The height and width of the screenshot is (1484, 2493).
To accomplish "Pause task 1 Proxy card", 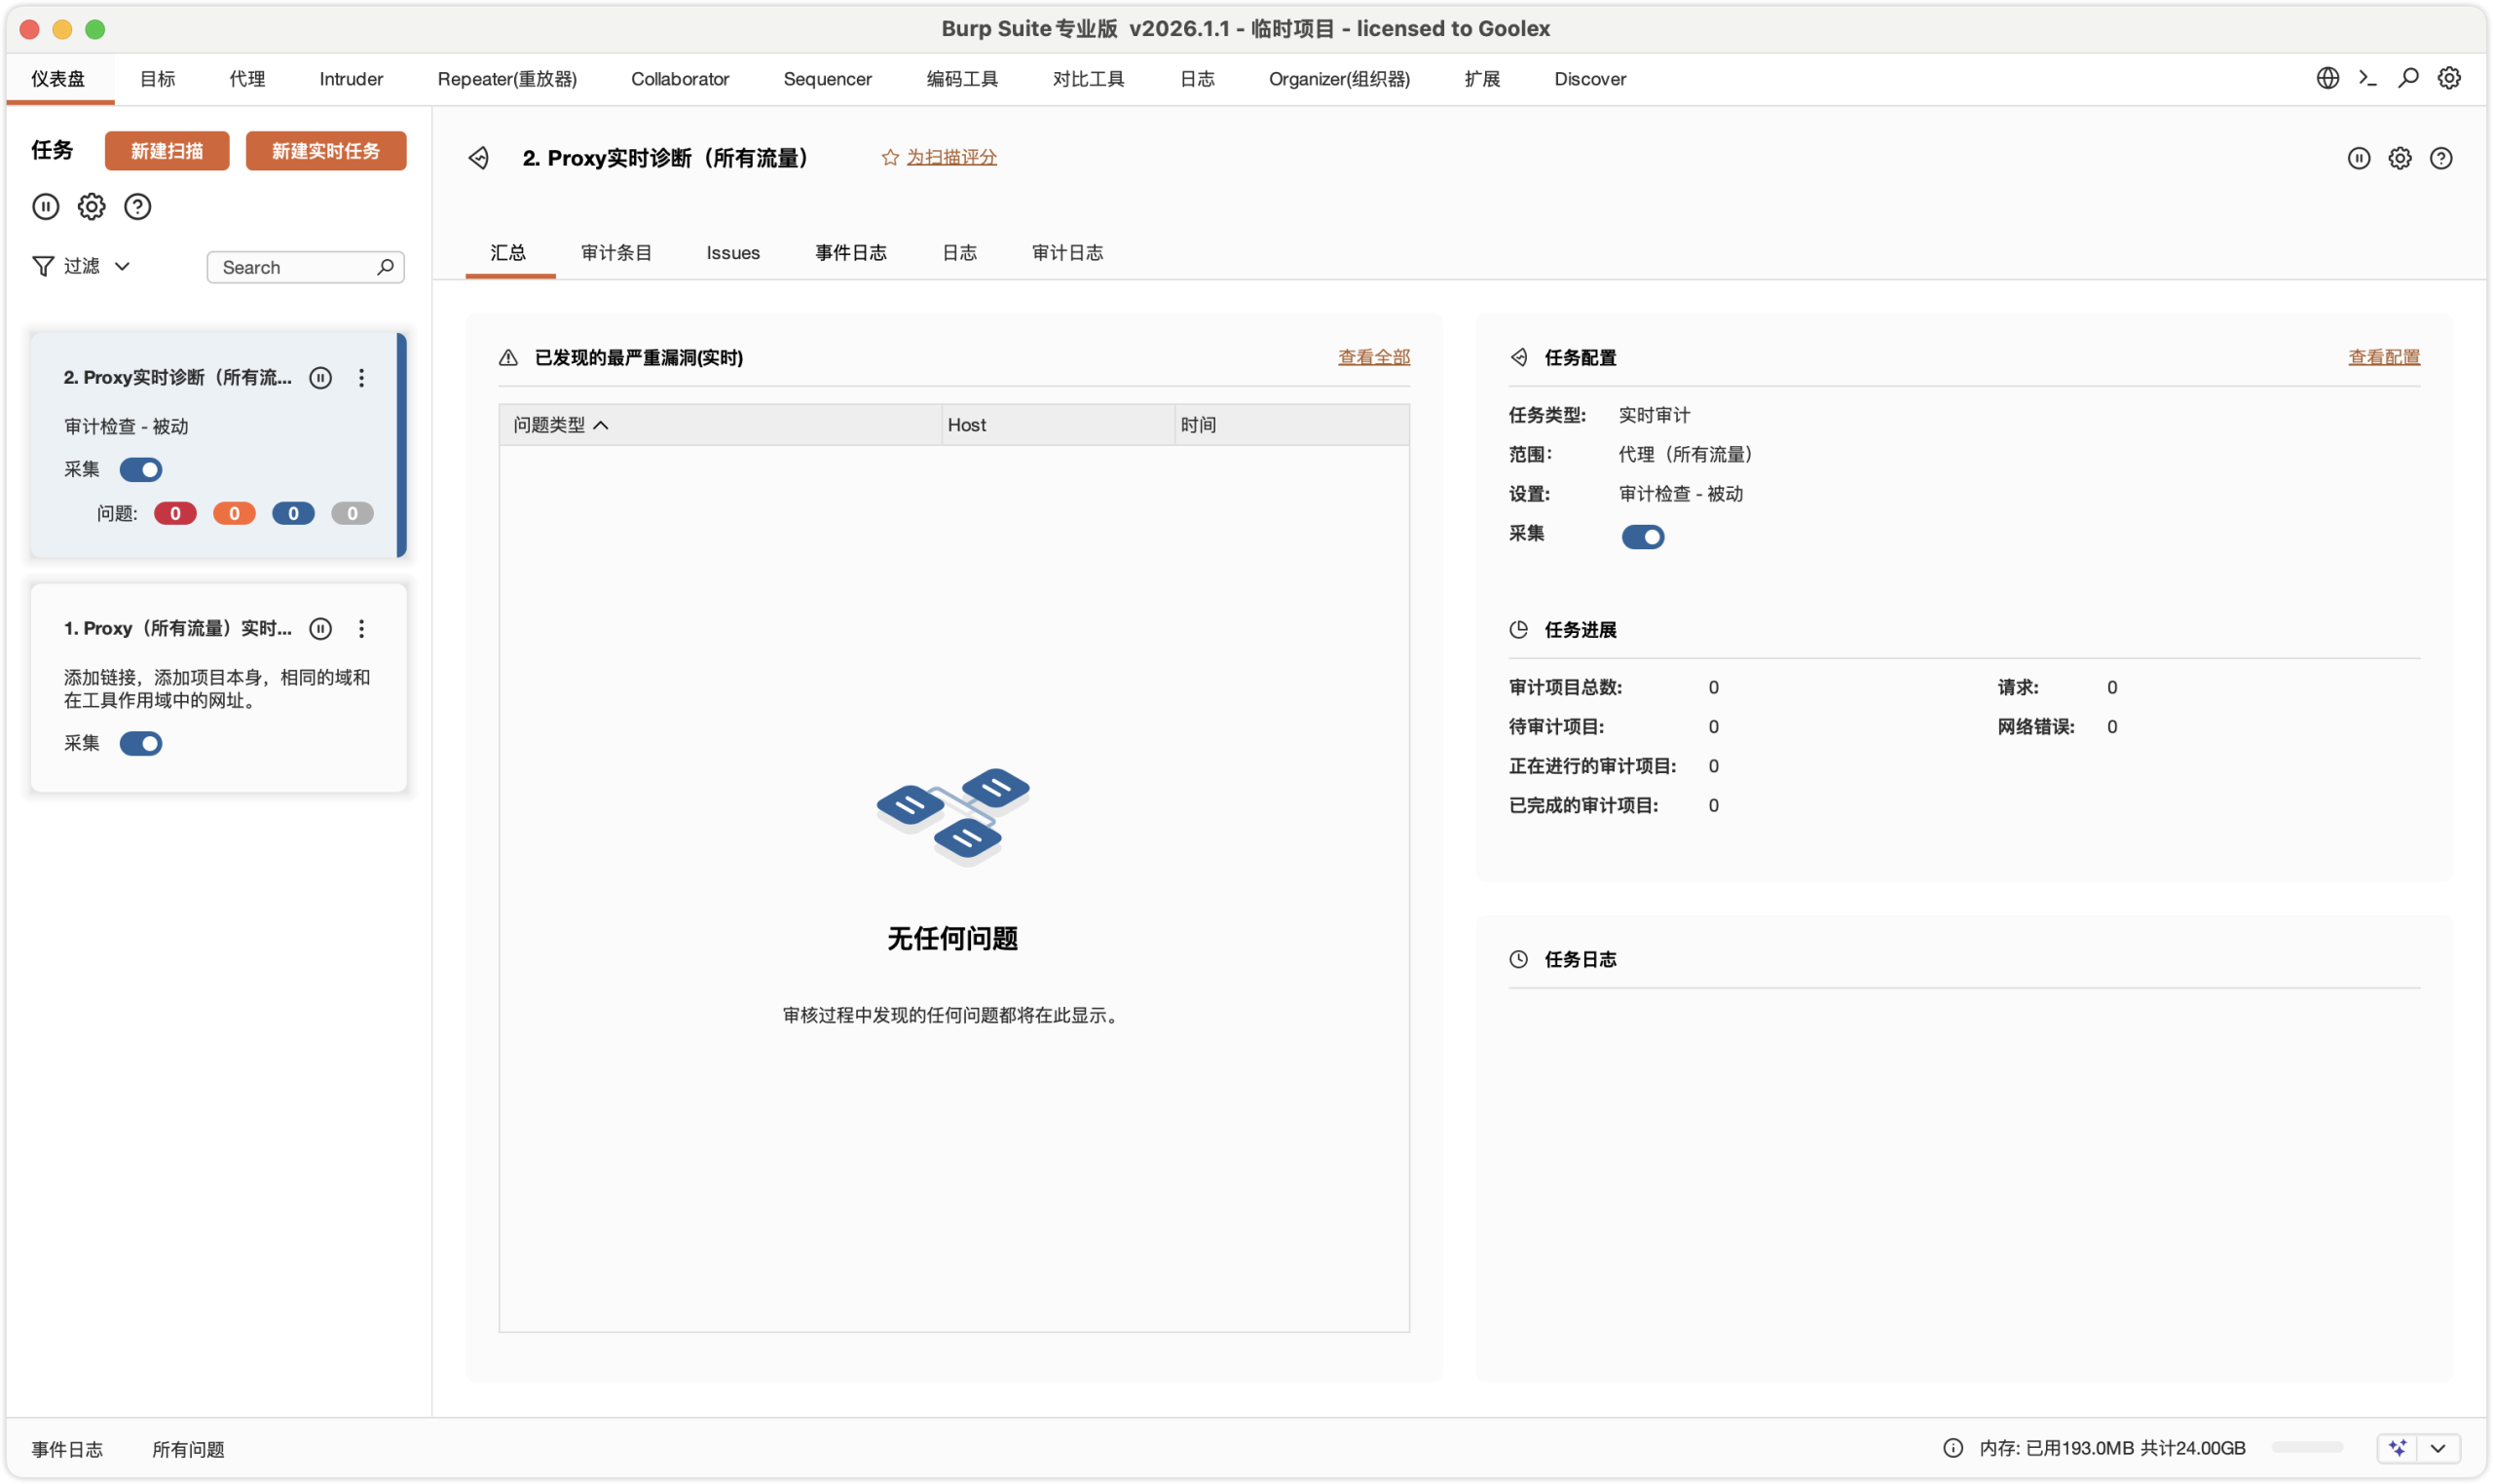I will (320, 628).
